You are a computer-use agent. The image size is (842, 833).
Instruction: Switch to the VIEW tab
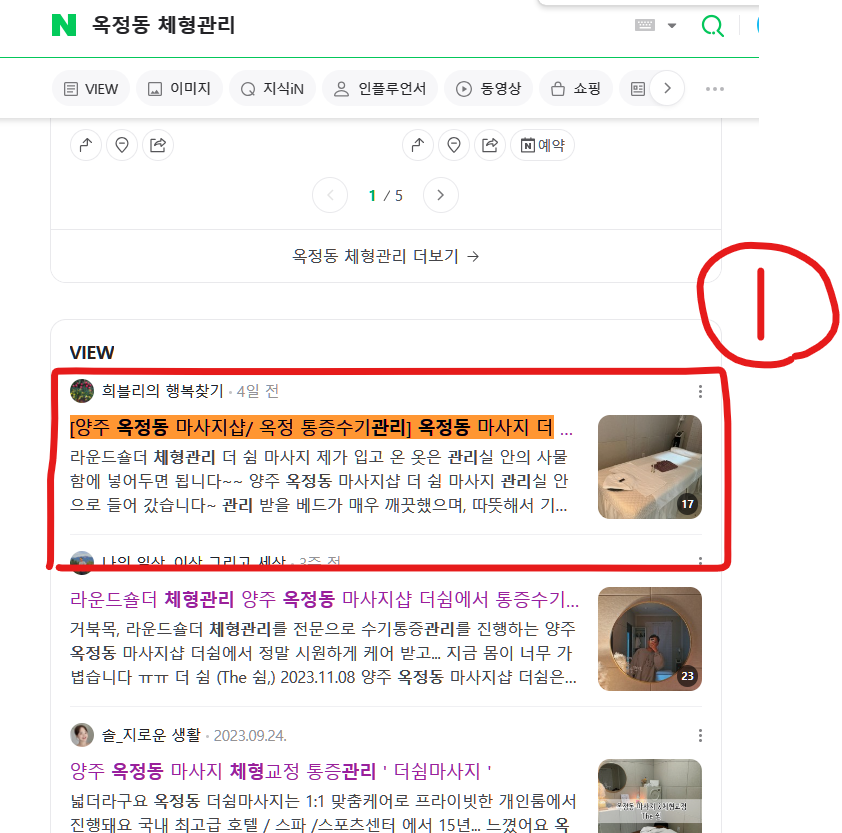click(x=91, y=89)
